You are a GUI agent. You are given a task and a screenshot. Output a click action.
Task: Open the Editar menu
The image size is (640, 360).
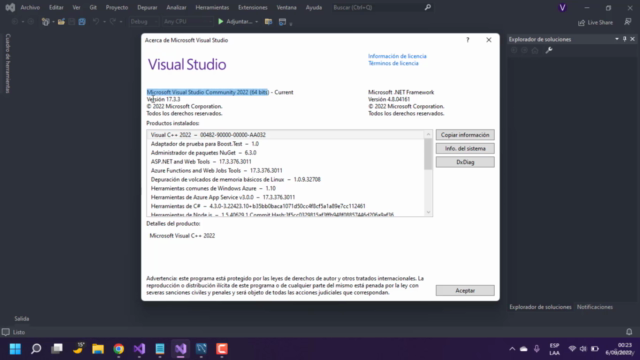click(x=56, y=7)
